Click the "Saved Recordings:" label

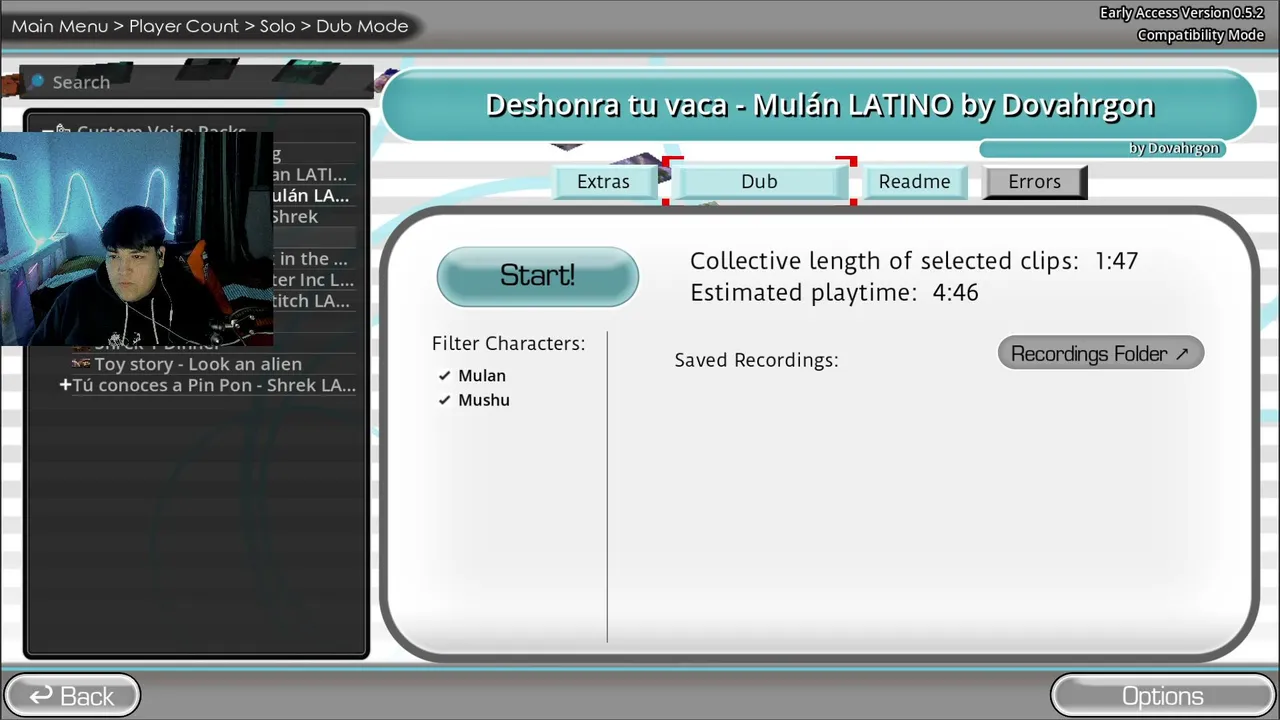pyautogui.click(x=756, y=360)
